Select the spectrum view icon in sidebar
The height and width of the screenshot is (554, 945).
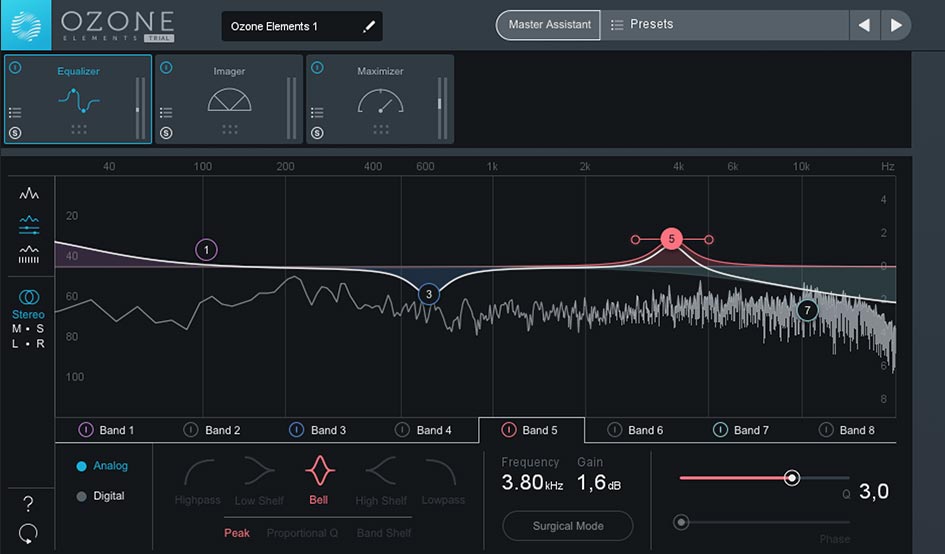pyautogui.click(x=29, y=193)
